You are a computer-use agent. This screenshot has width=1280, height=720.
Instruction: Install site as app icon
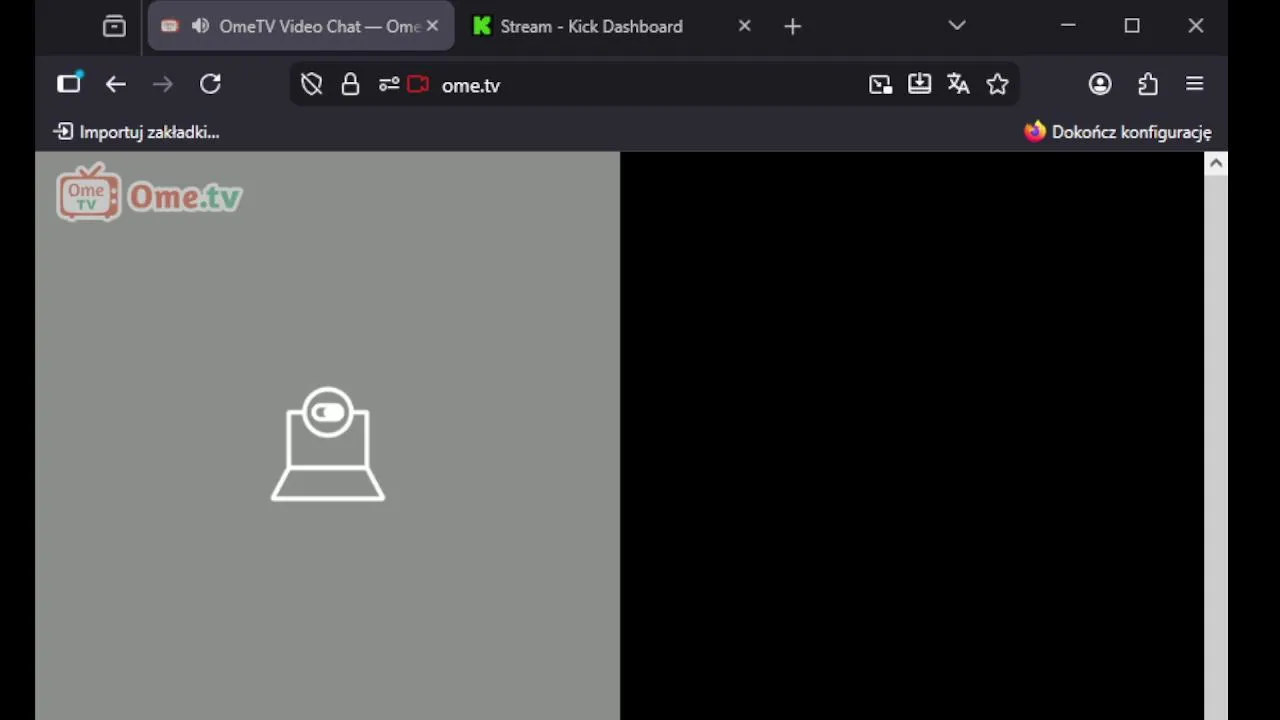click(919, 85)
